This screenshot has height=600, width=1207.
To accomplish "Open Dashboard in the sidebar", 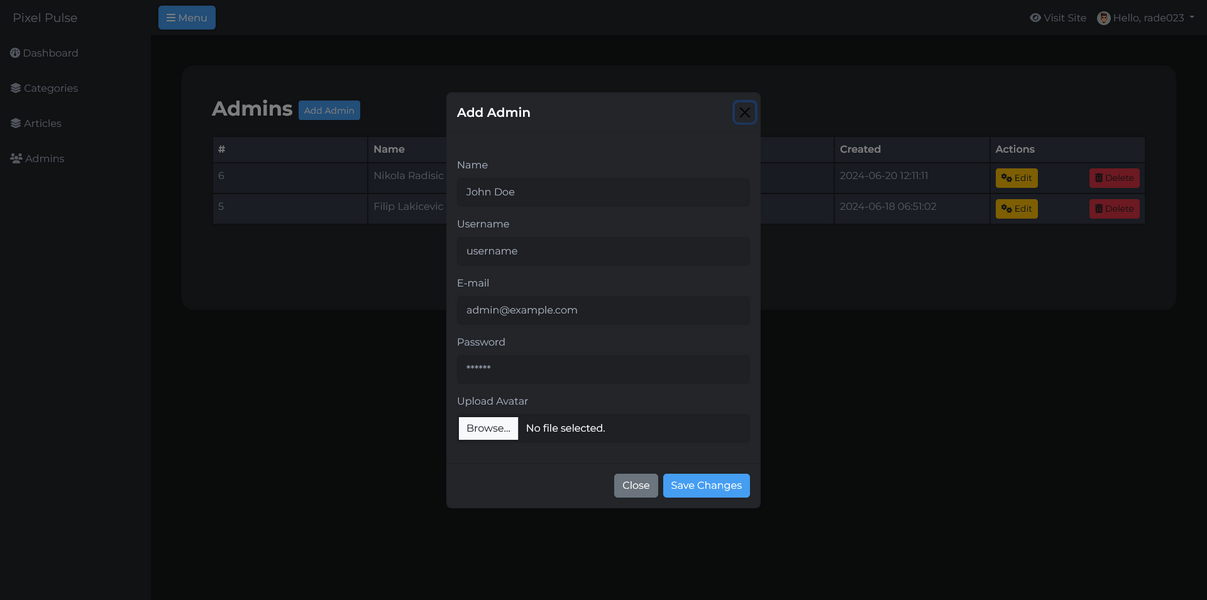I will [44, 53].
